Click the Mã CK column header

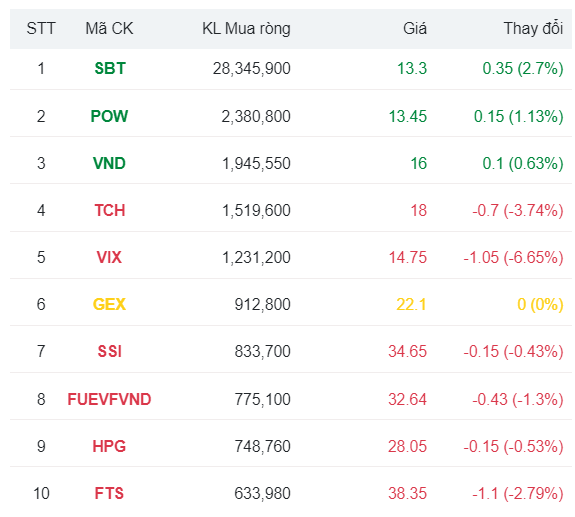click(x=109, y=29)
